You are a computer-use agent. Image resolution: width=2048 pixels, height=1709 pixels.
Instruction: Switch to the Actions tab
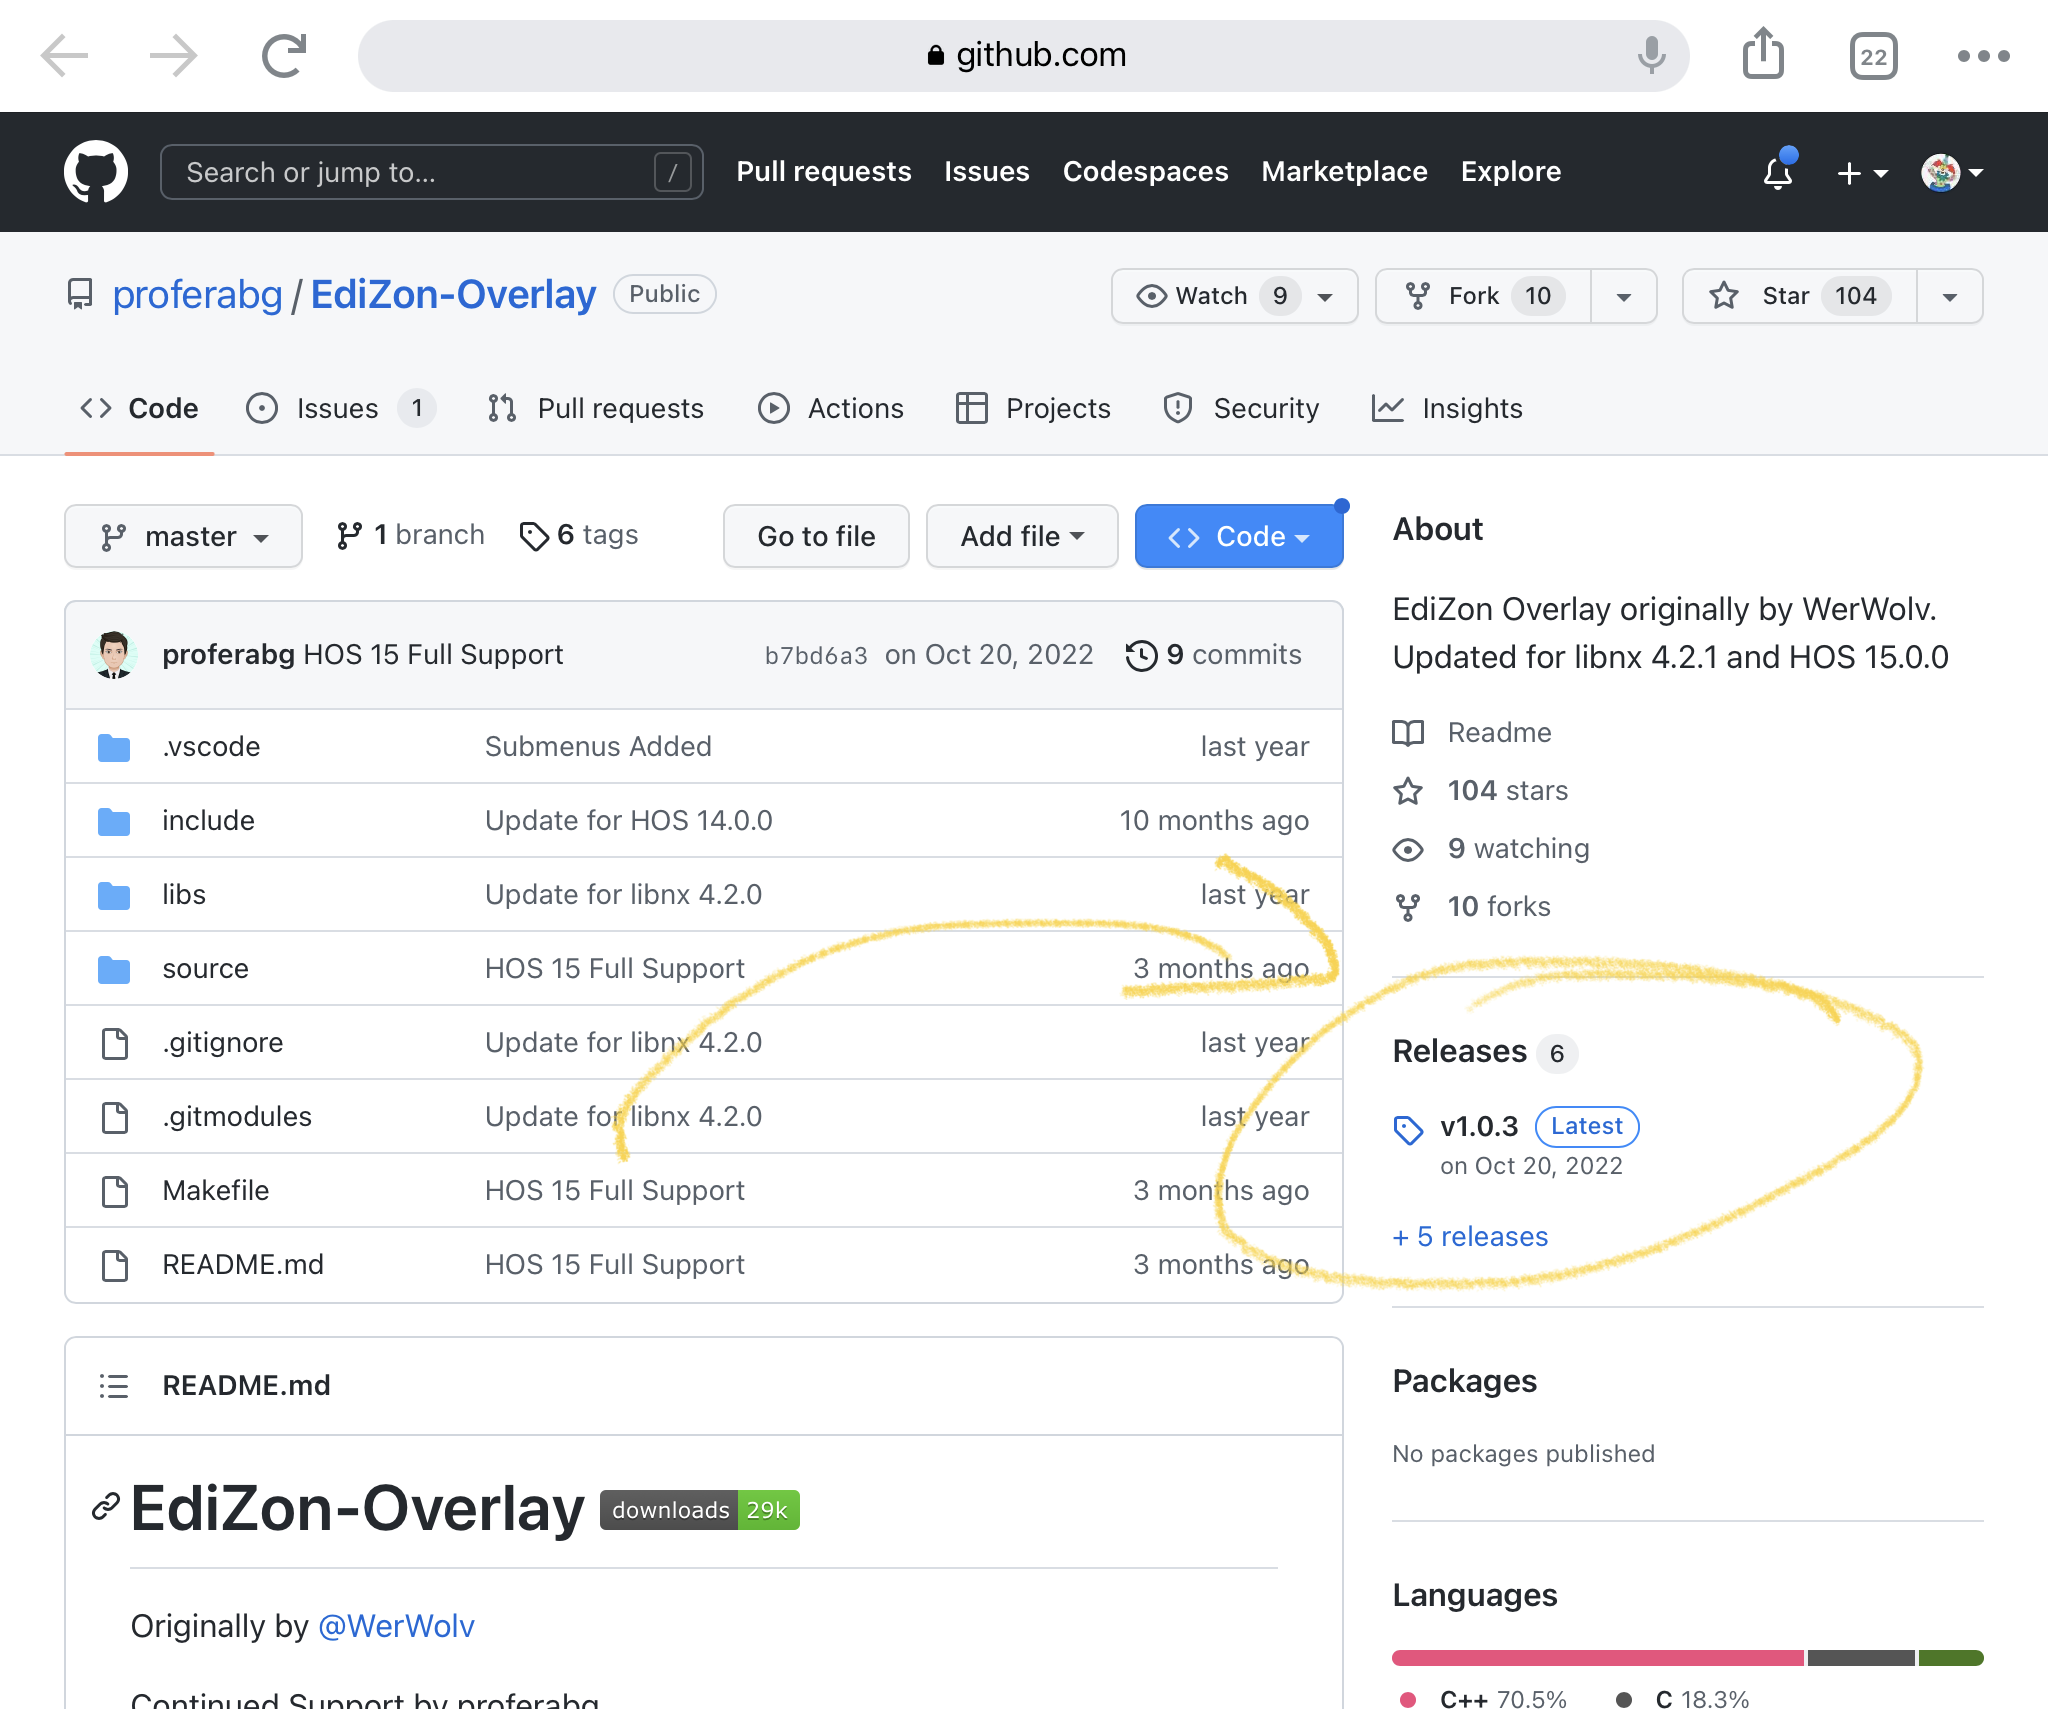pos(831,409)
